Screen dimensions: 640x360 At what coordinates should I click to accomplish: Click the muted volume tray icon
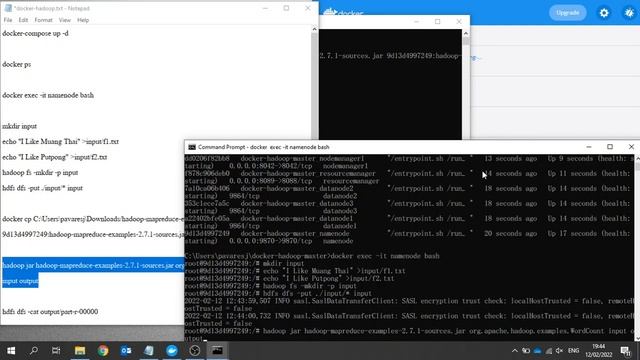pos(560,351)
